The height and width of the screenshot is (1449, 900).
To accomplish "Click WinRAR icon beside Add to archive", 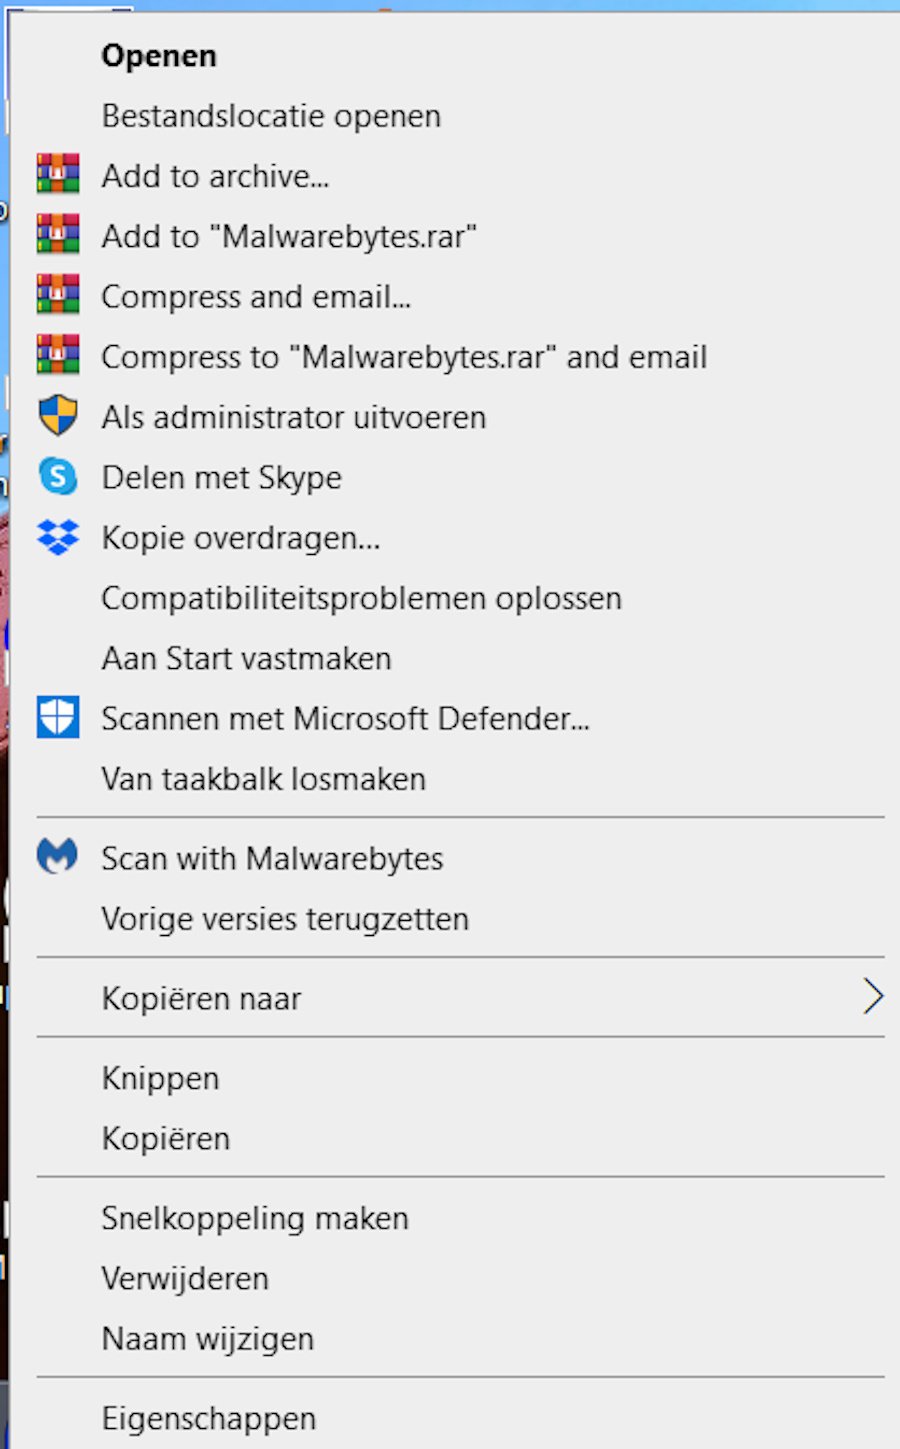I will [58, 175].
